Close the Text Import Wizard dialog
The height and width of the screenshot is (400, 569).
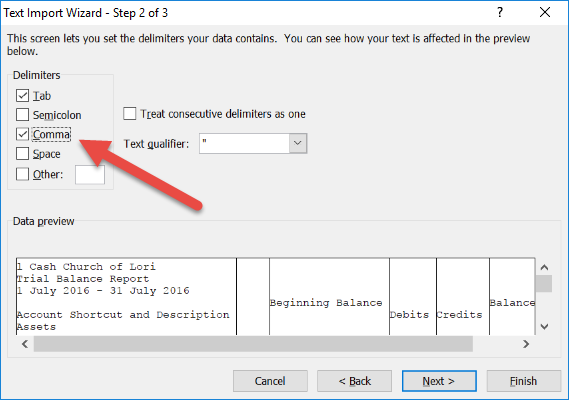(x=545, y=13)
